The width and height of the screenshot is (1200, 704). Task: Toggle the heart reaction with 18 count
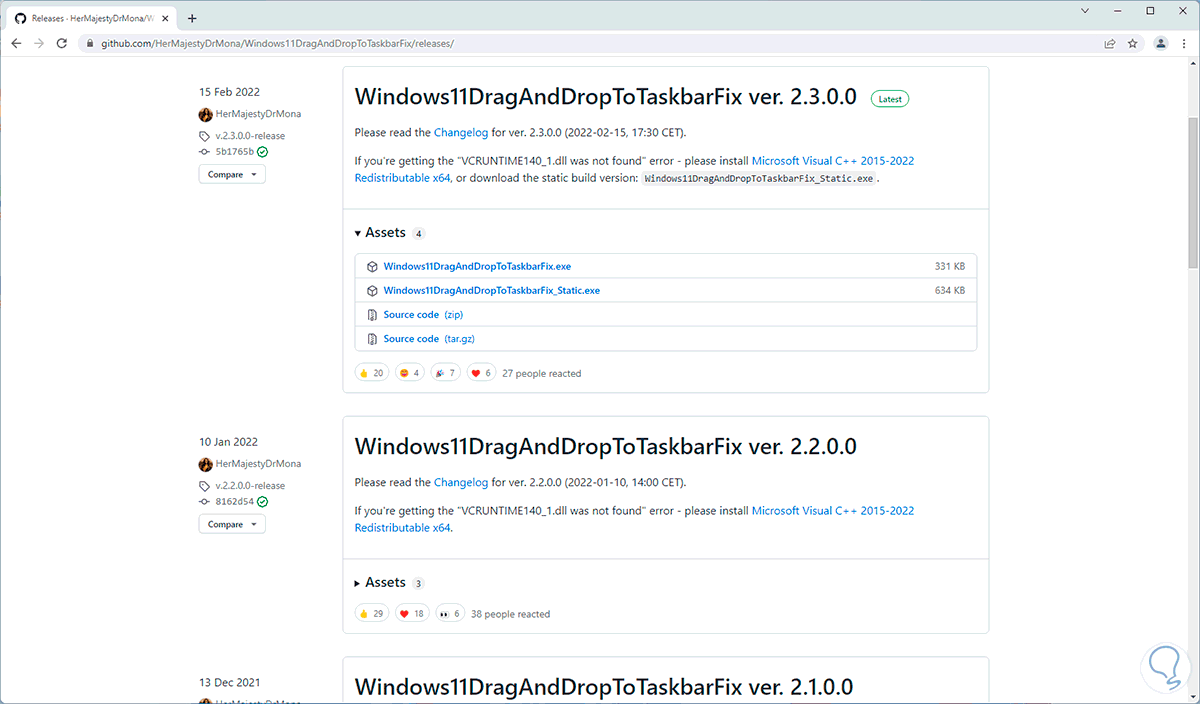[413, 613]
